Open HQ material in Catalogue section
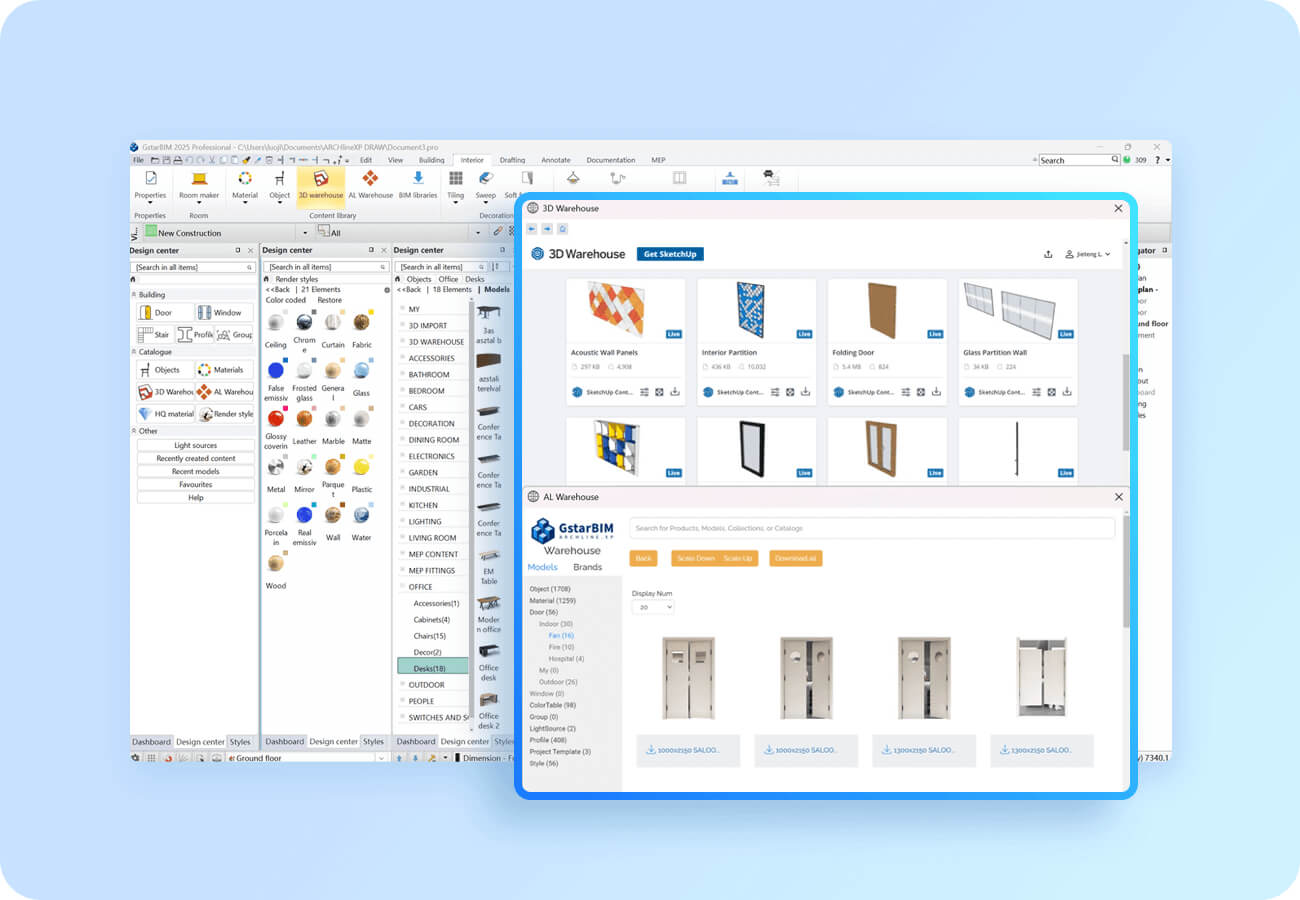The image size is (1300, 900). [x=166, y=414]
